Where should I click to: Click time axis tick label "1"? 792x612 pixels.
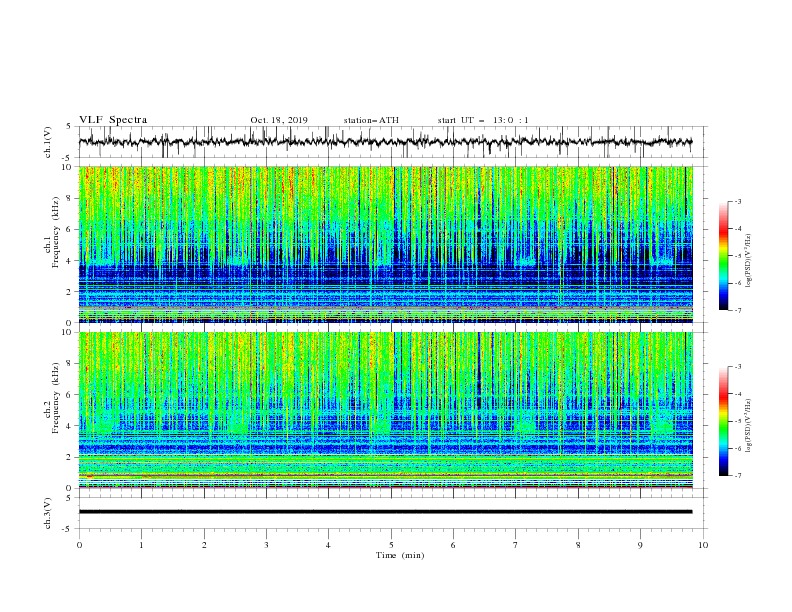[x=141, y=545]
